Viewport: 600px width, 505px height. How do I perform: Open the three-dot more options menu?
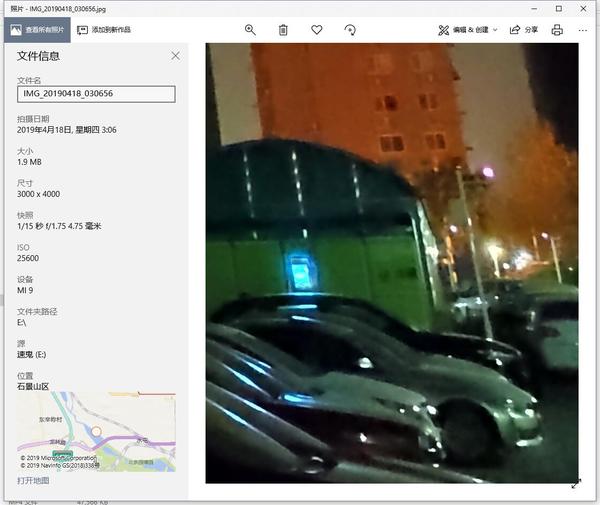coord(583,30)
